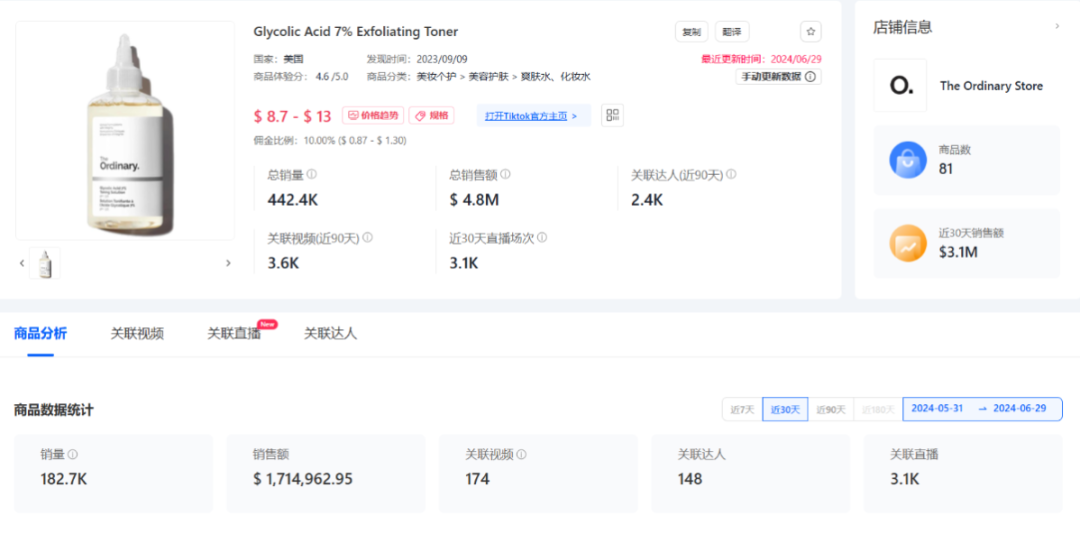Click the 复制 button
Image resolution: width=1080 pixels, height=534 pixels.
pos(692,32)
